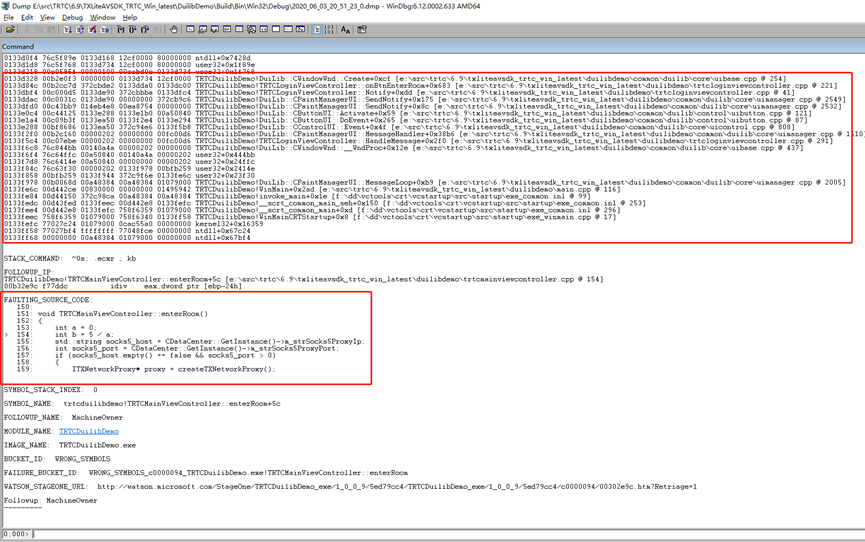Click the stack frame with CPaintManagerUI::MessageLoop+0xb9
Viewport: 865px width, 542px height.
point(425,182)
